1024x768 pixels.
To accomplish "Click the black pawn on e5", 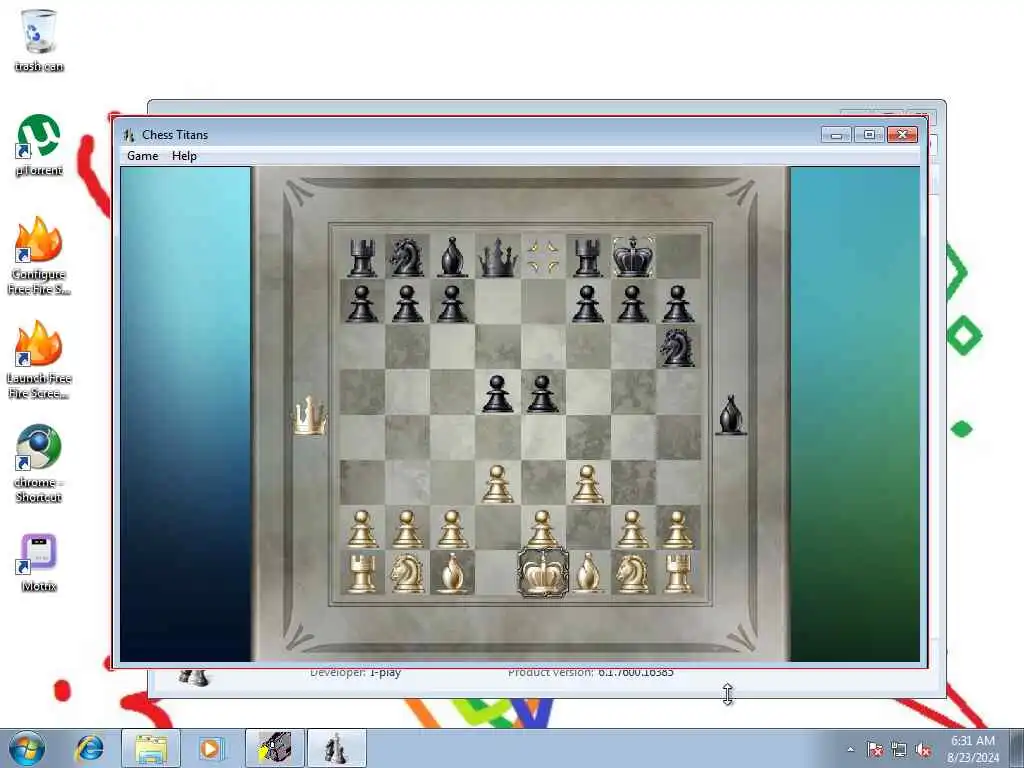I will point(542,393).
